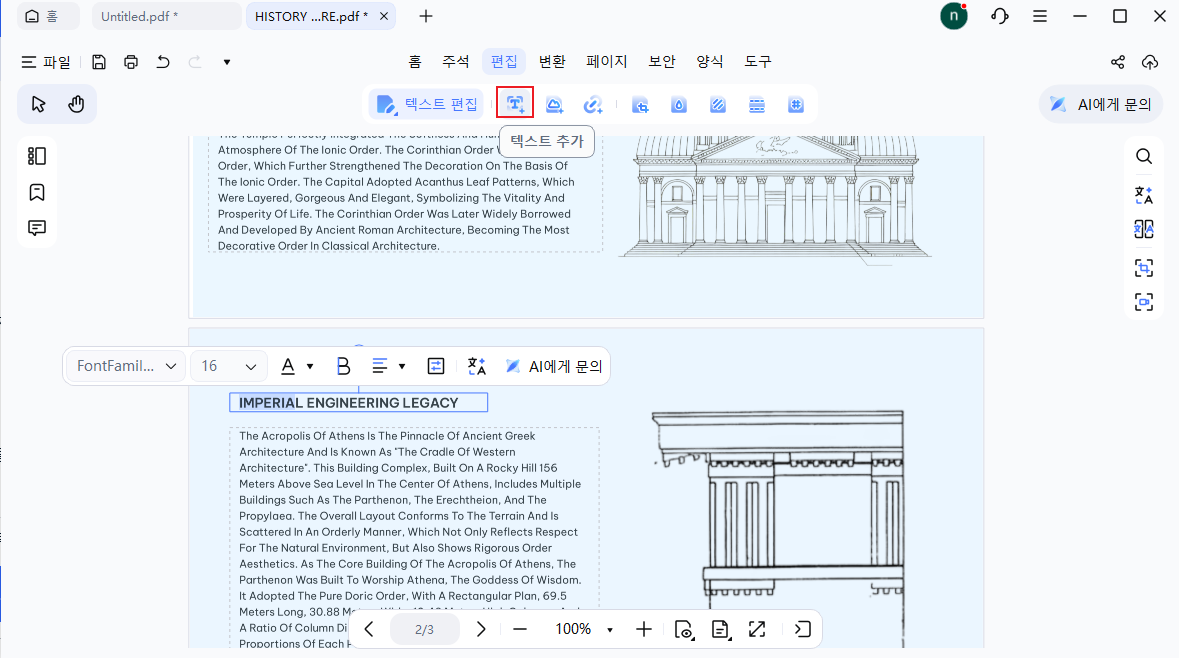Open the 파일 file menu
The image size is (1179, 658).
46,62
